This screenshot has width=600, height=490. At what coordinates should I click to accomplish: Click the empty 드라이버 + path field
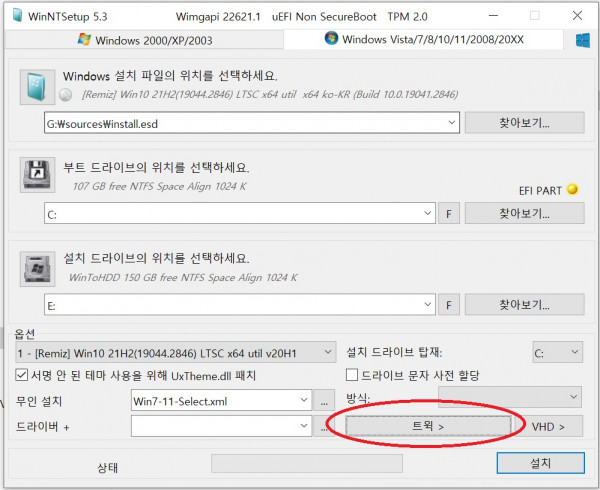click(221, 426)
